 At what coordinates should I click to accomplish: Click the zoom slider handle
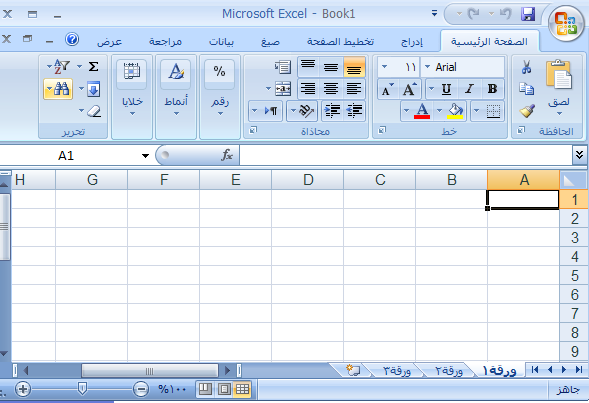click(x=82, y=389)
